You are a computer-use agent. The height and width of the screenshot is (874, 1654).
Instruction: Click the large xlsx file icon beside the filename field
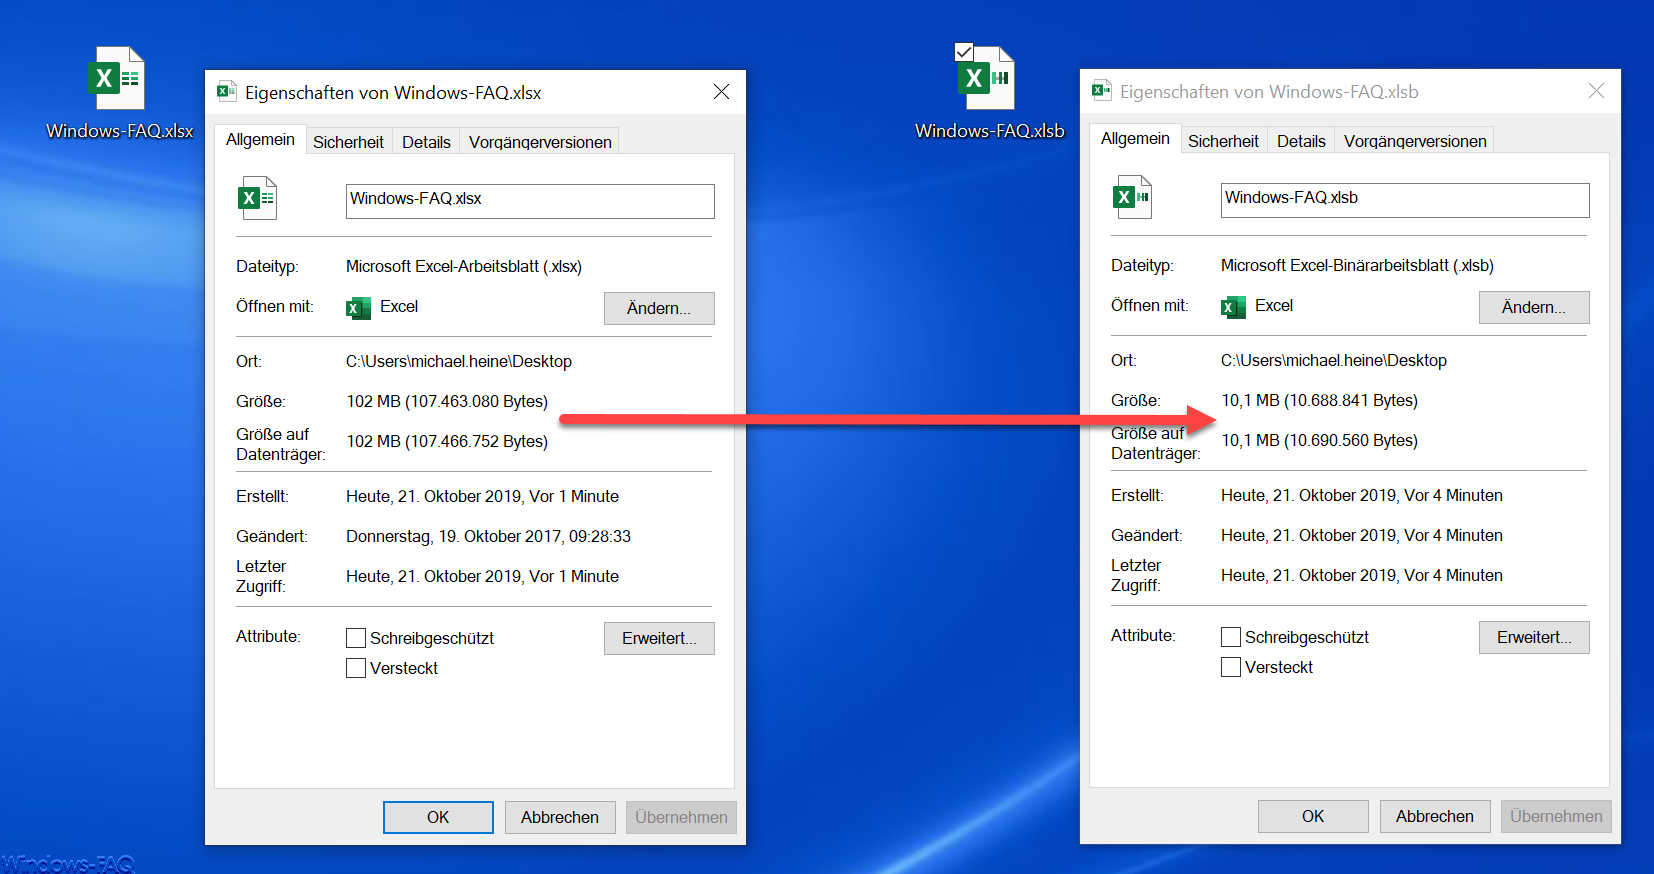257,198
